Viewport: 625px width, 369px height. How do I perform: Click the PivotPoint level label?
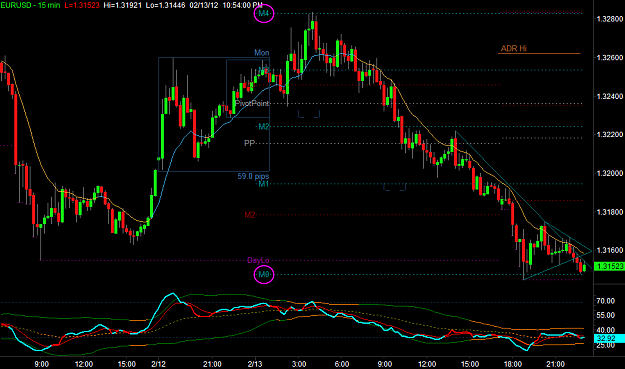click(x=252, y=104)
